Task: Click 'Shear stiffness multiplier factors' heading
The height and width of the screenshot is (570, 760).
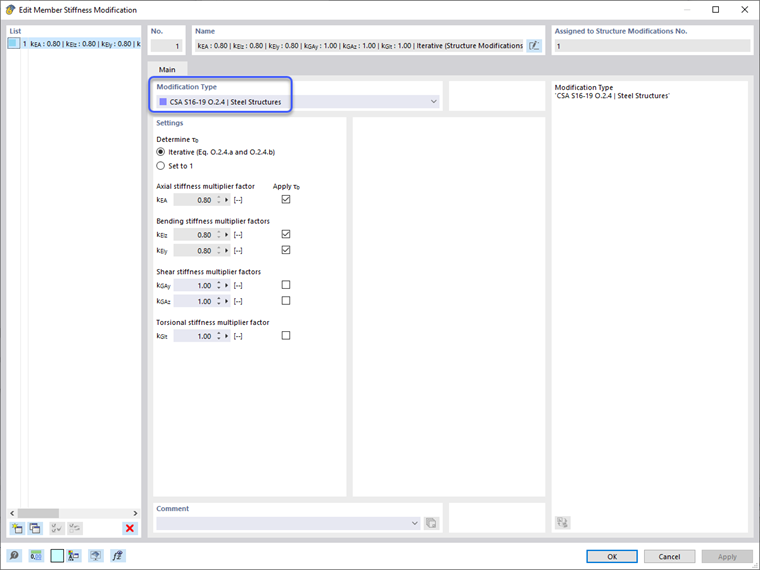Action: 208,271
